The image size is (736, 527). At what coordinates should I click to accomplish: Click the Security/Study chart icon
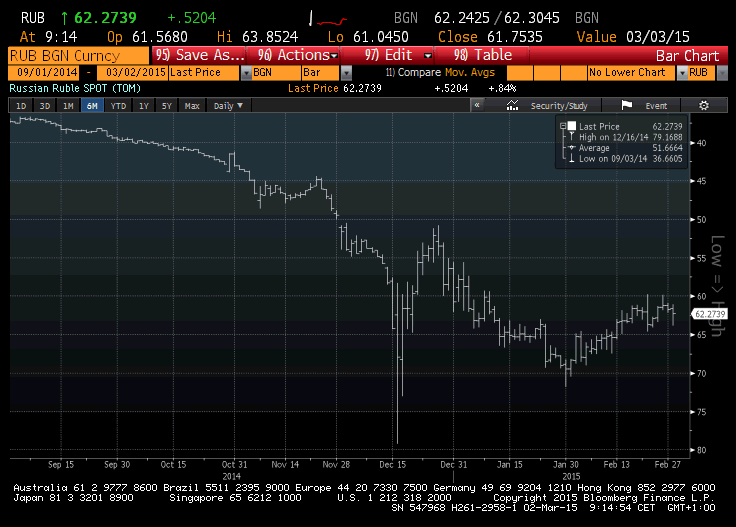[x=512, y=106]
